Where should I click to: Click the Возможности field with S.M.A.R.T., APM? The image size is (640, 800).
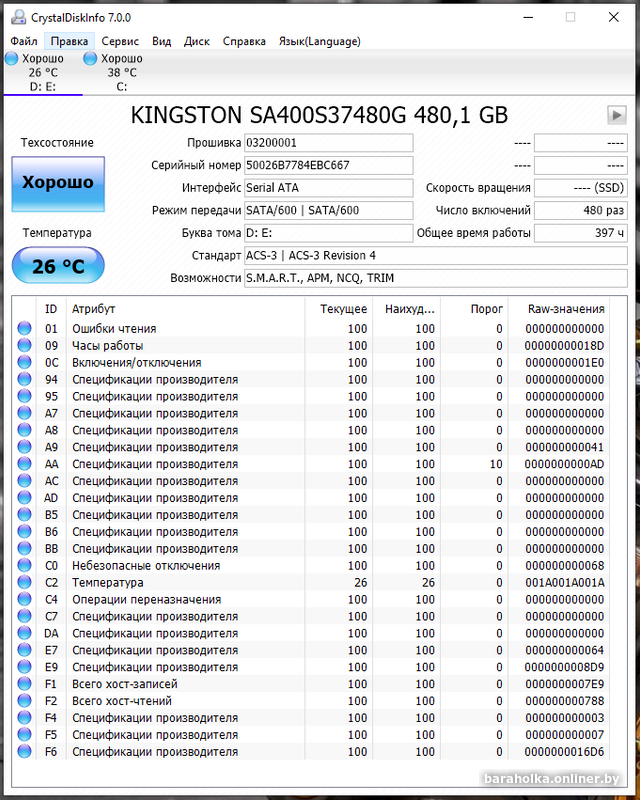436,278
